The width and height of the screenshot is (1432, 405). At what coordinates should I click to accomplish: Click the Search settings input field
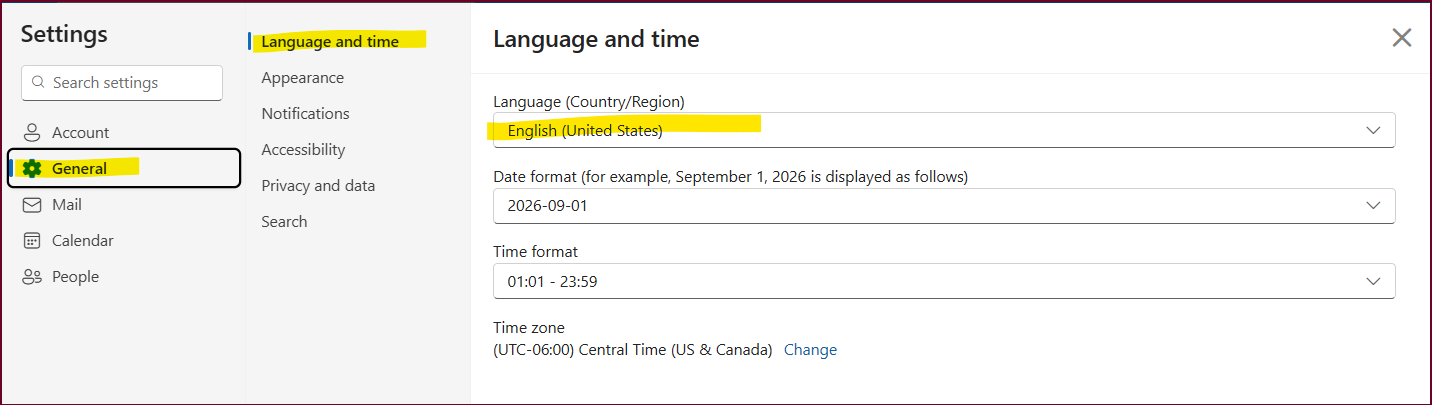122,83
